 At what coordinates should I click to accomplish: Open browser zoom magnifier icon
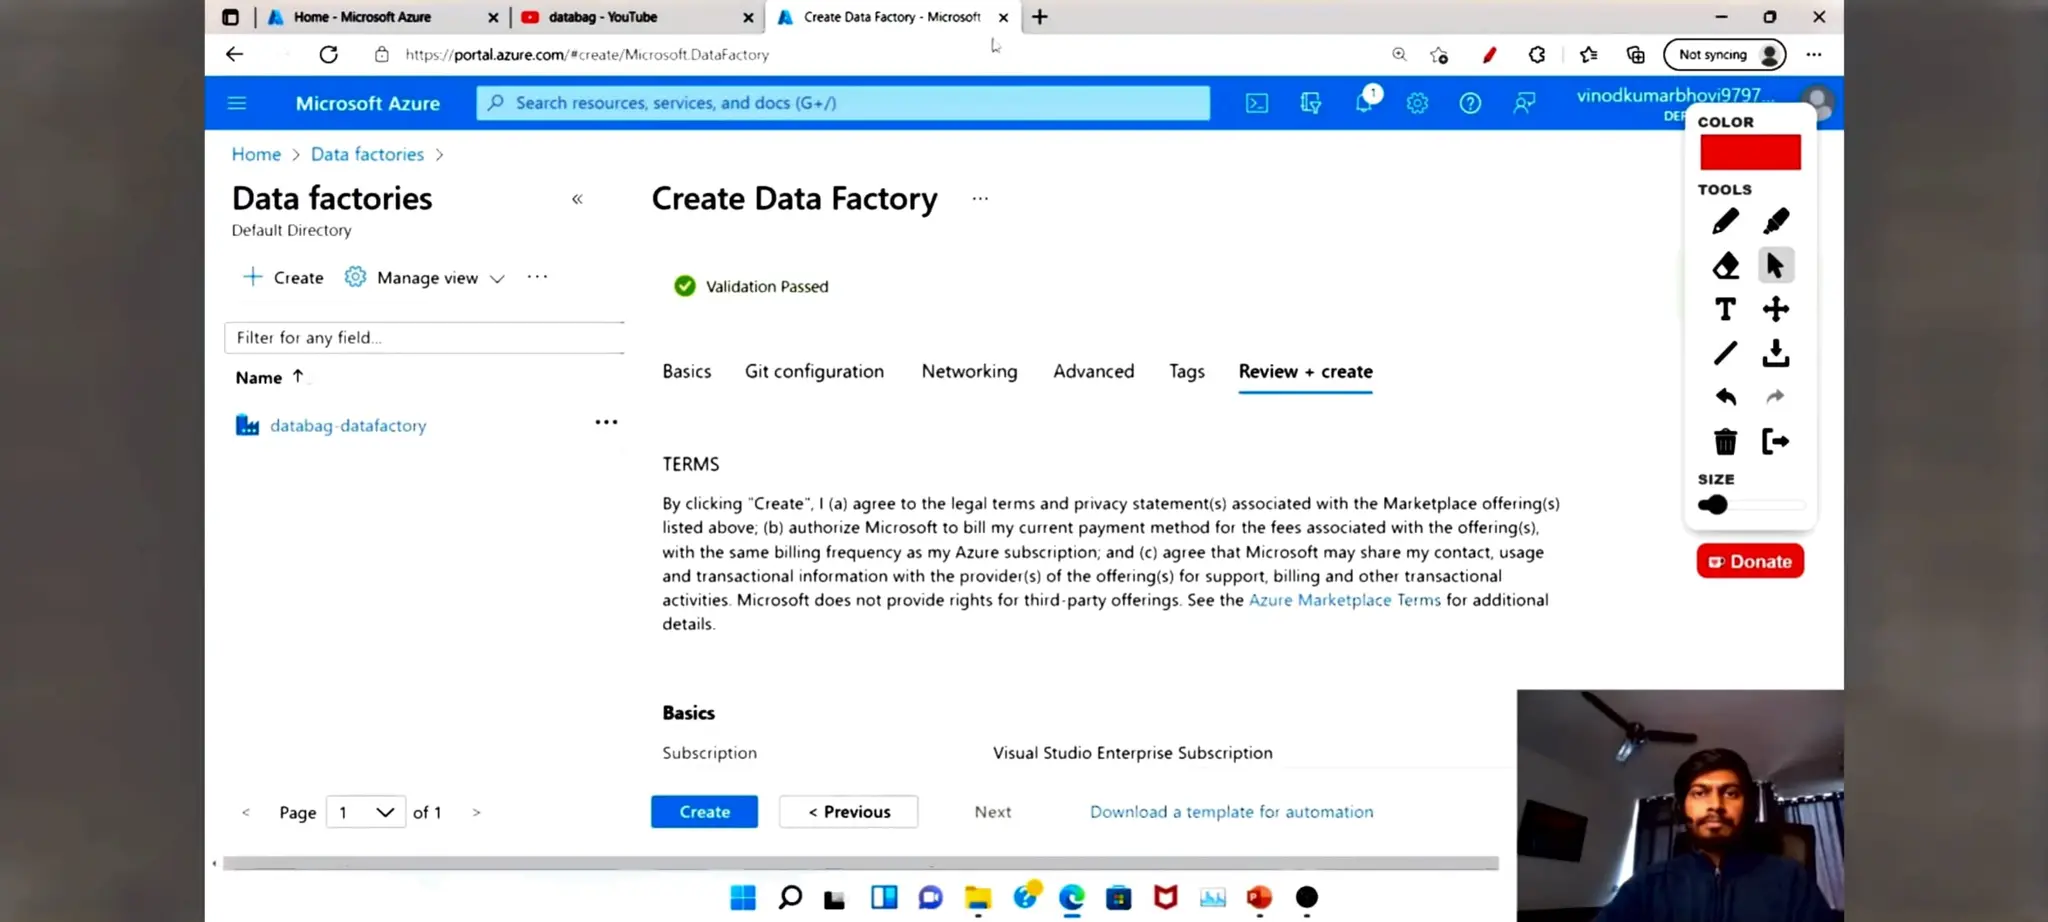click(1399, 54)
